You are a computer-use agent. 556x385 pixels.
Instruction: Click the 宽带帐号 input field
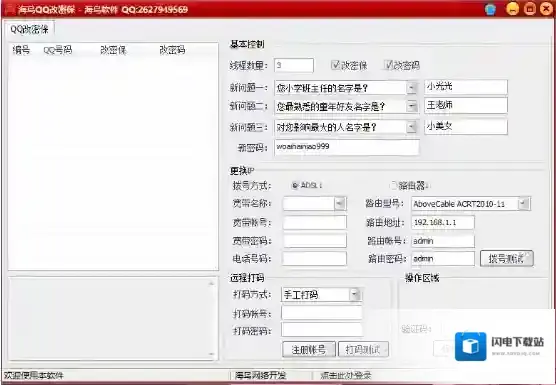click(x=315, y=223)
